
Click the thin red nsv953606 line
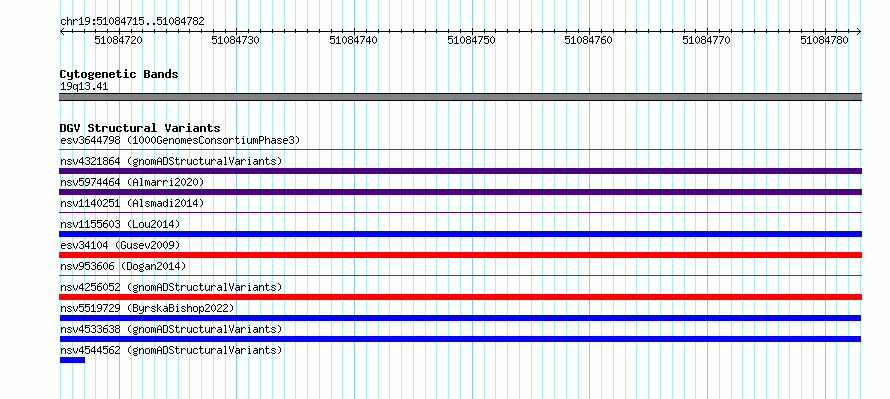click(460, 276)
